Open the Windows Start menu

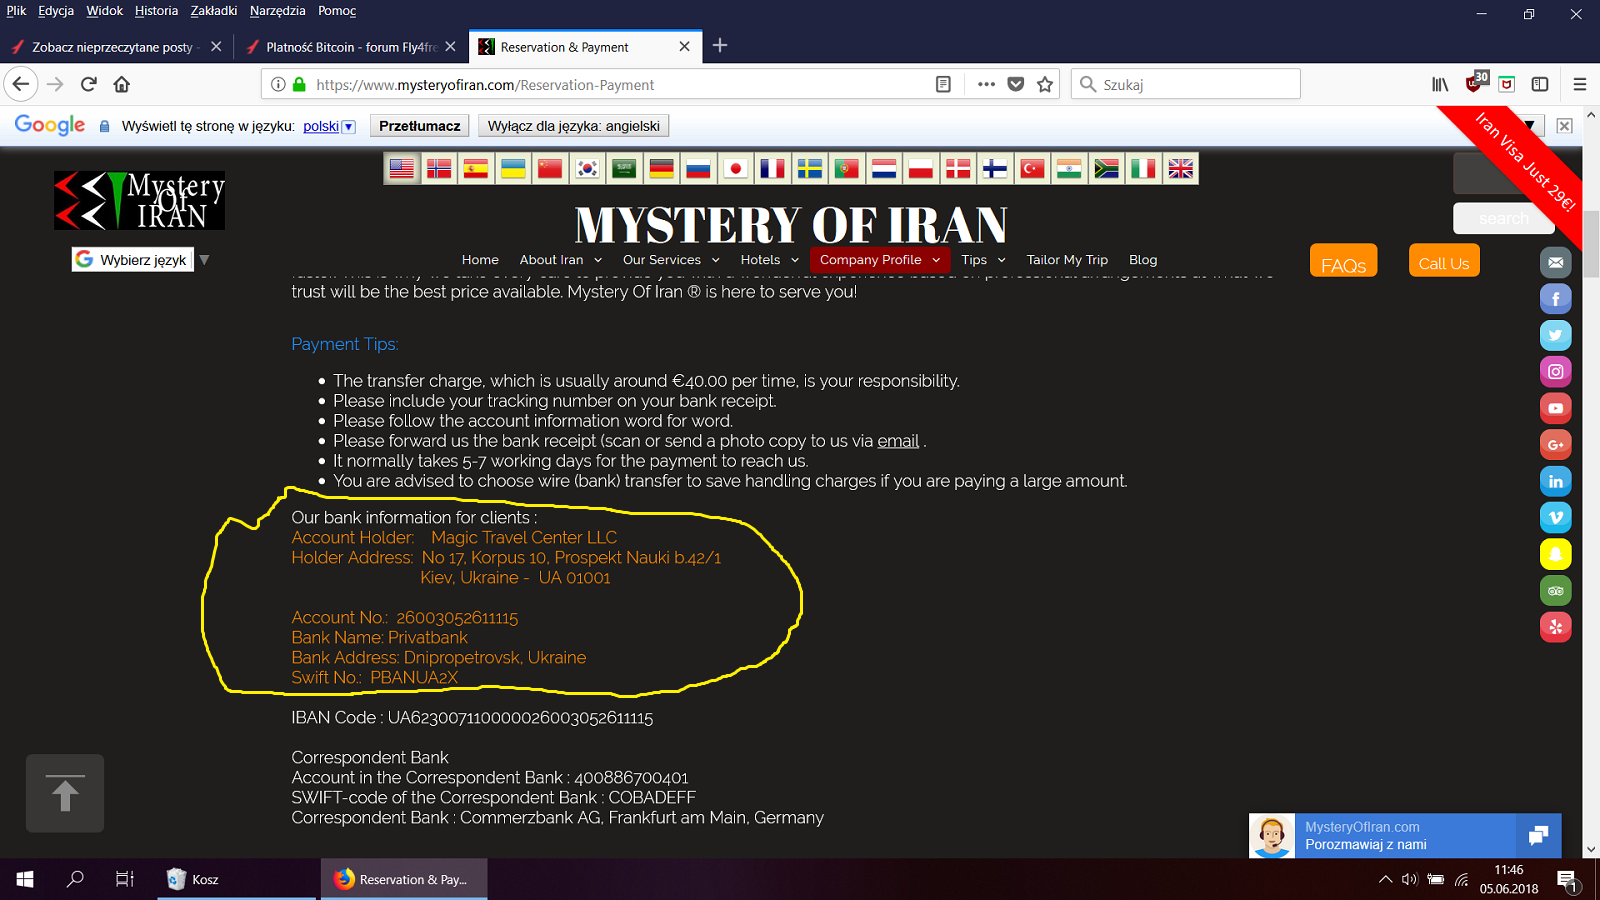click(x=25, y=880)
